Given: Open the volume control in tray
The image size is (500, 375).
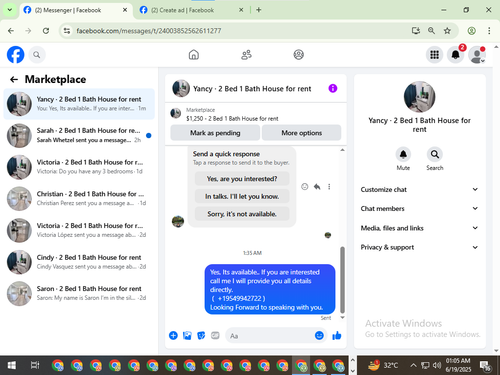Looking at the screenshot, I should [x=437, y=365].
